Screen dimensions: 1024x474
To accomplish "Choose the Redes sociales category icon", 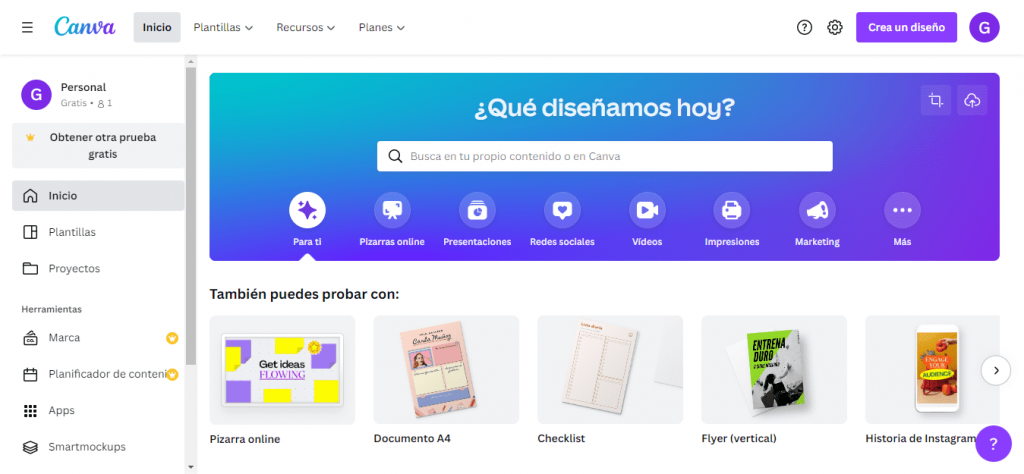I will pos(562,210).
